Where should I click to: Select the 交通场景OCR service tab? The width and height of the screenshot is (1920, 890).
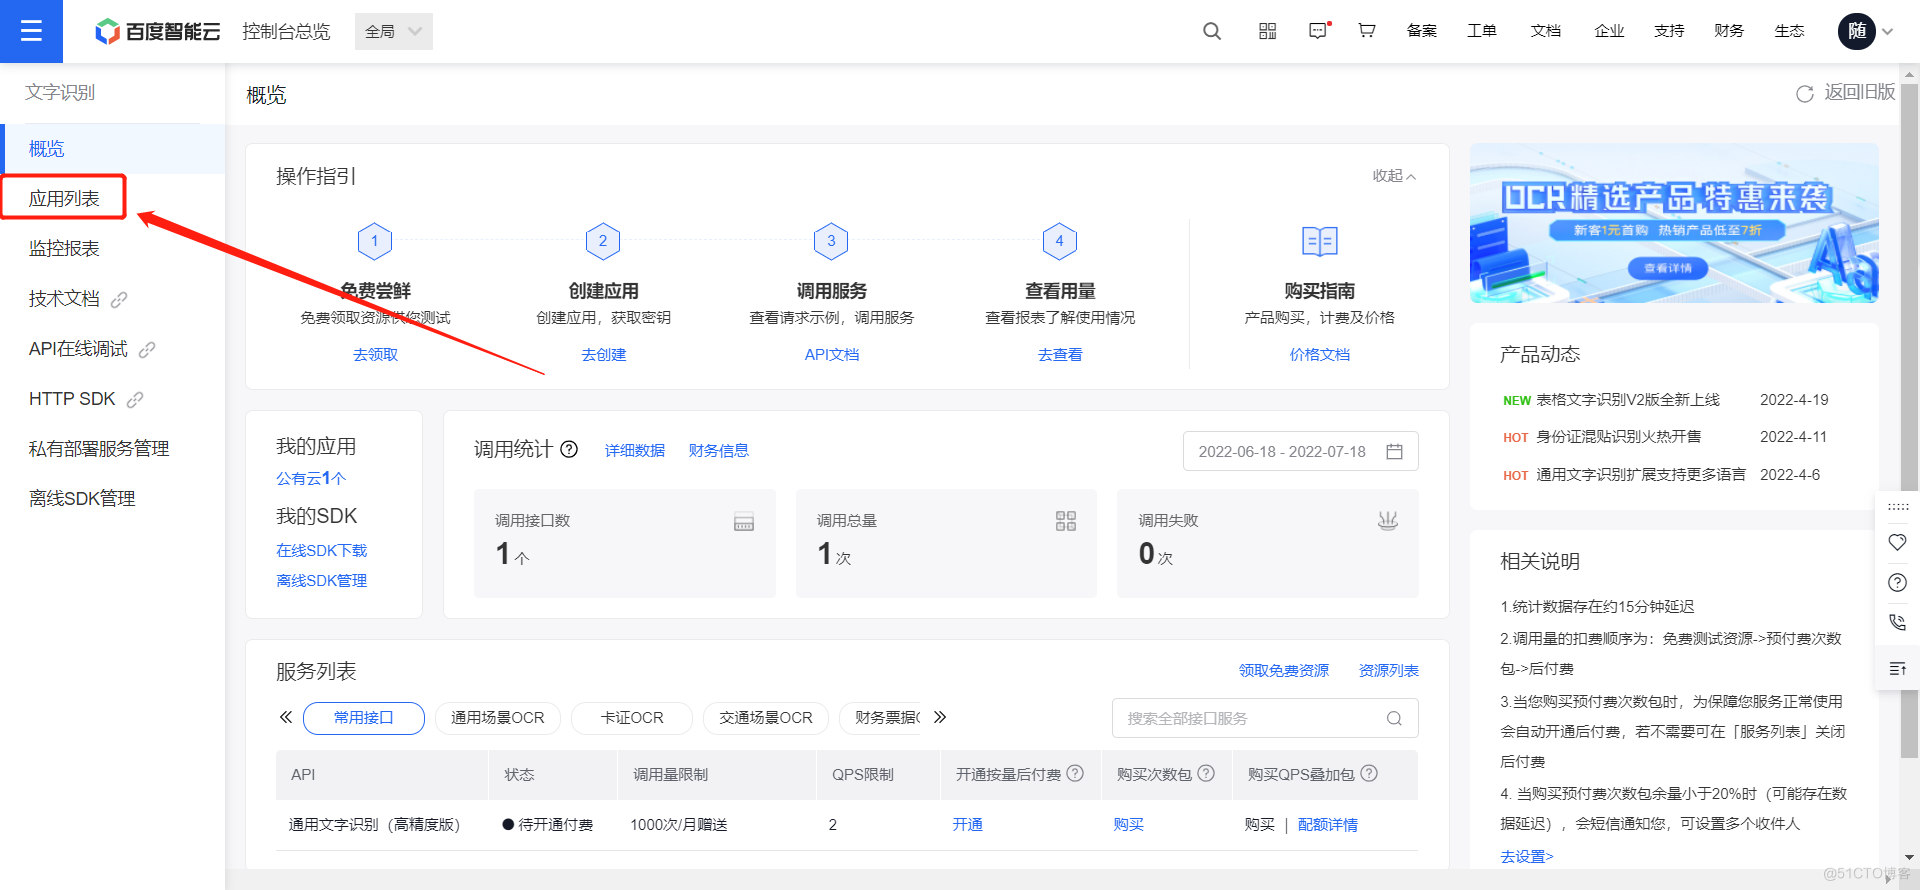[x=766, y=718]
